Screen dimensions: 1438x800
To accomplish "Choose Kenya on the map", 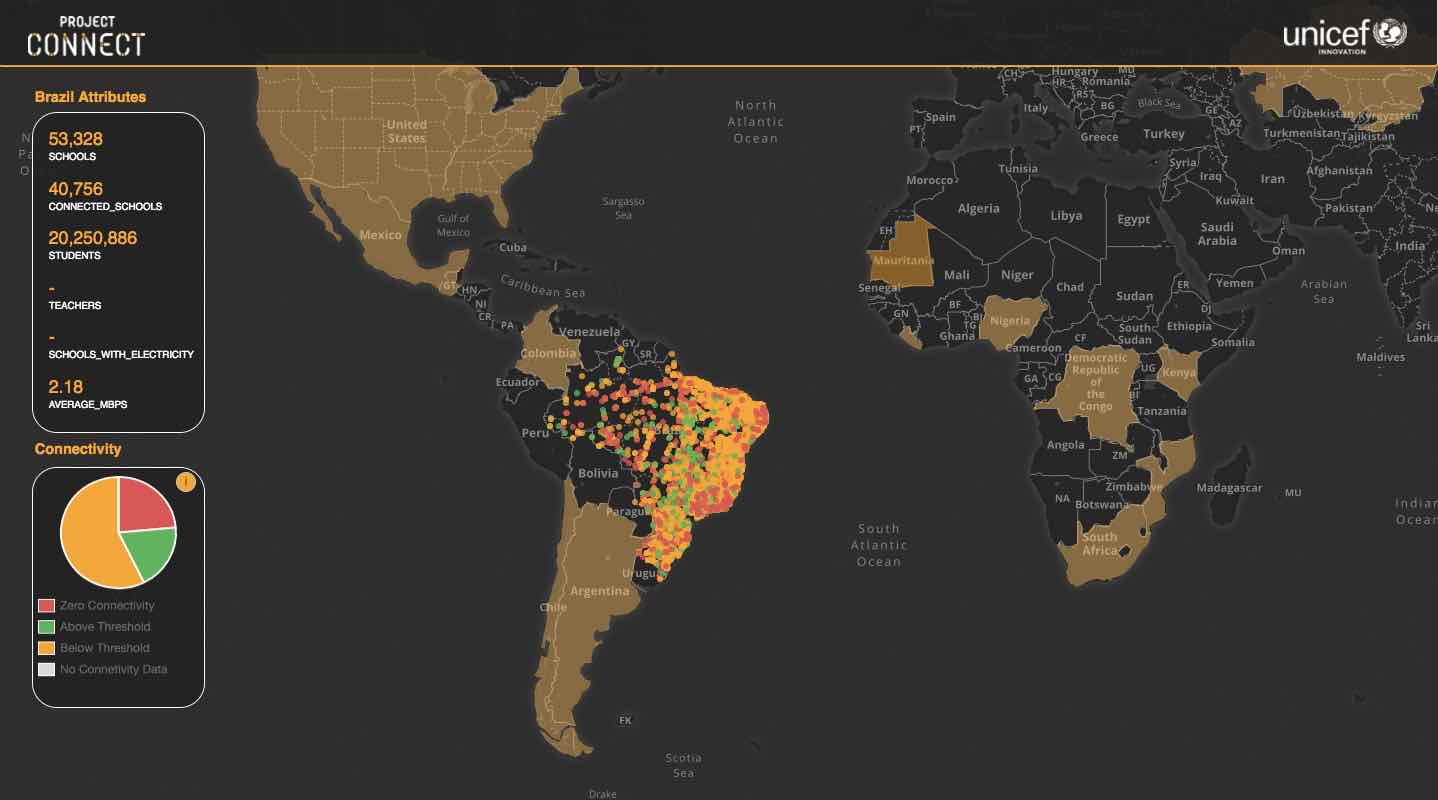I will tap(1179, 373).
